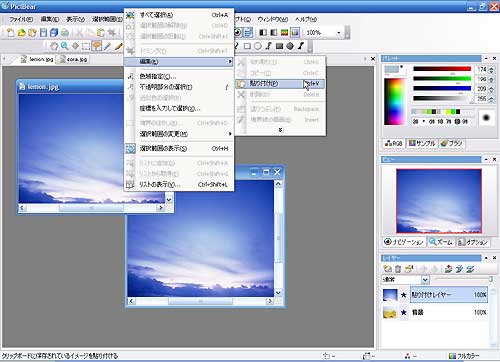This screenshot has height=362, width=500.
Task: Choose すべて選択 menu entry
Action: (x=179, y=15)
